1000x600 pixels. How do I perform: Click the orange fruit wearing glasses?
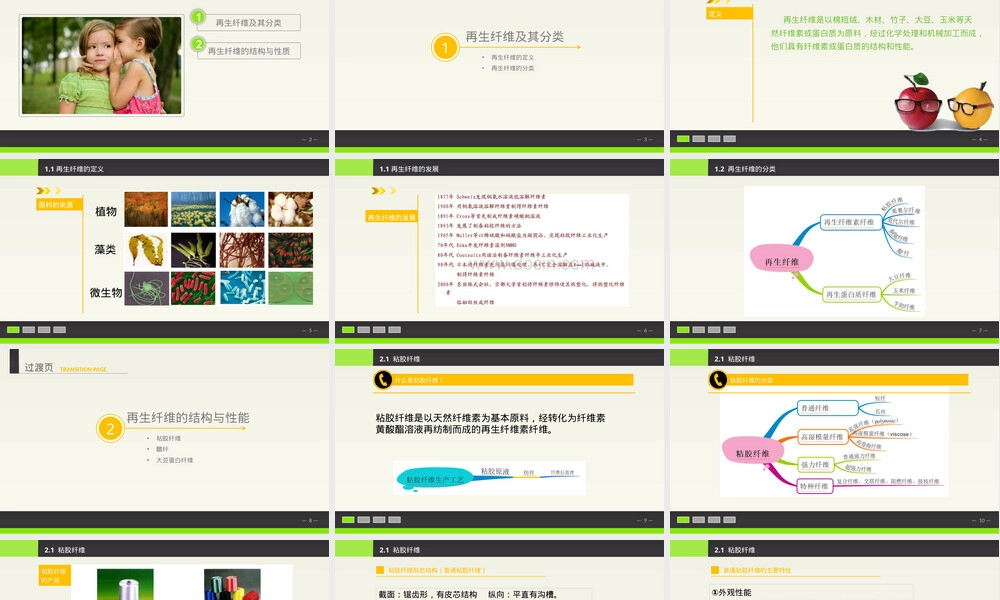pyautogui.click(x=971, y=105)
